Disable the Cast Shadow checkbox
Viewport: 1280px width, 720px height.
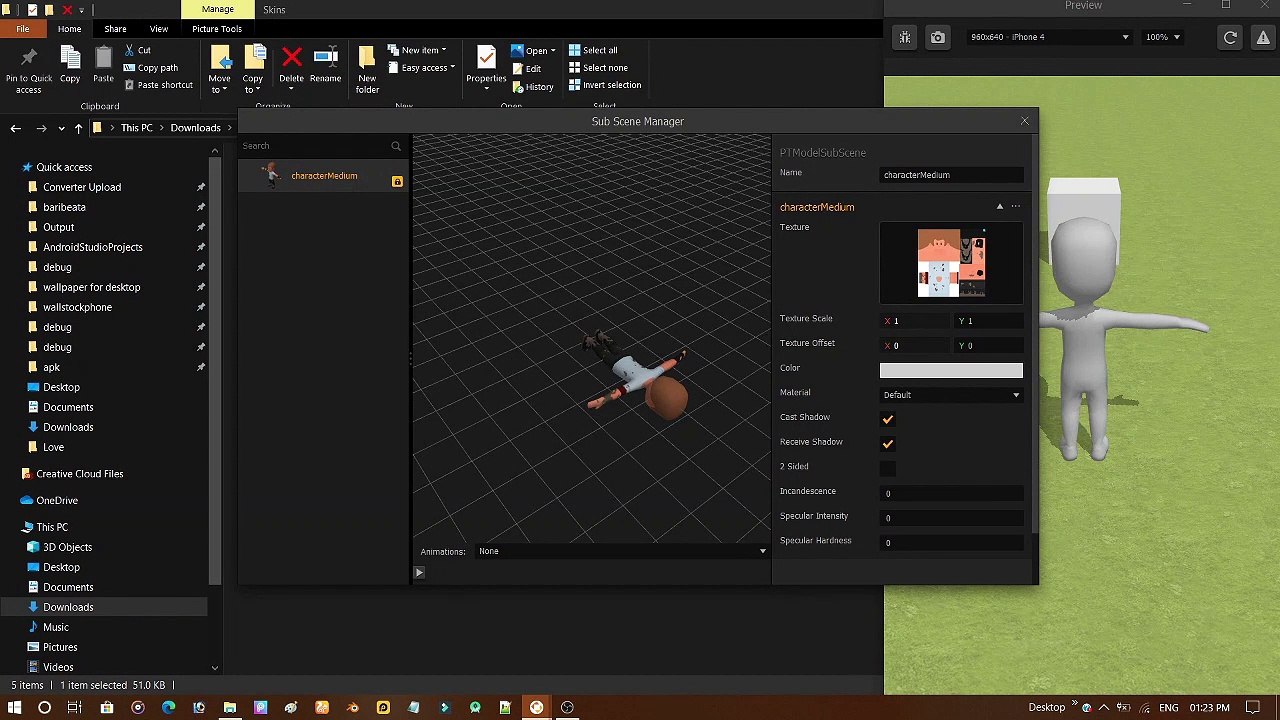[x=888, y=419]
